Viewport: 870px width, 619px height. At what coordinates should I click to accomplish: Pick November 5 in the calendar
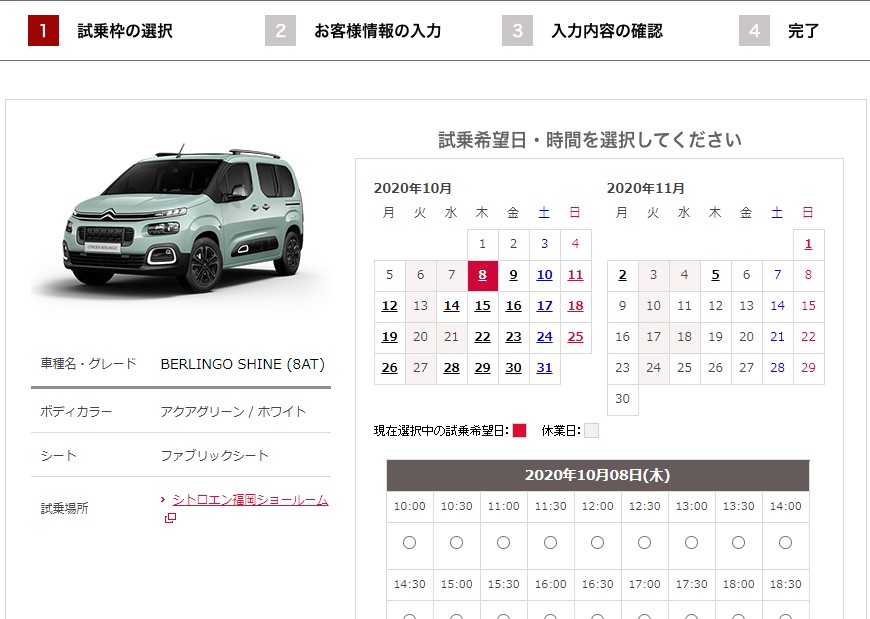[x=715, y=275]
